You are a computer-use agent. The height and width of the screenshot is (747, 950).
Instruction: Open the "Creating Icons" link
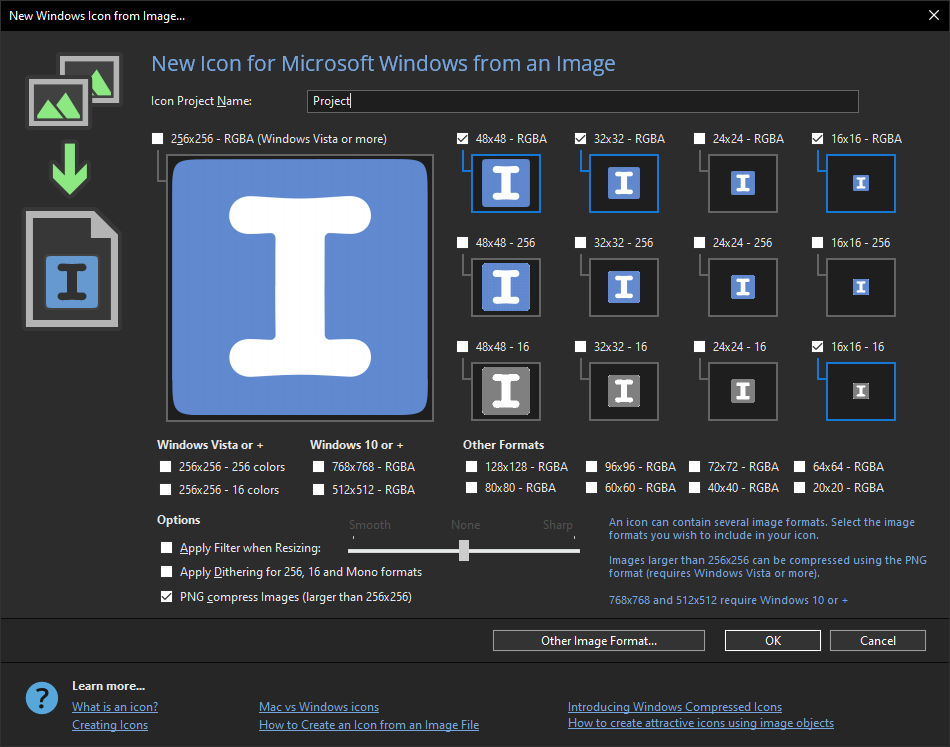point(110,725)
